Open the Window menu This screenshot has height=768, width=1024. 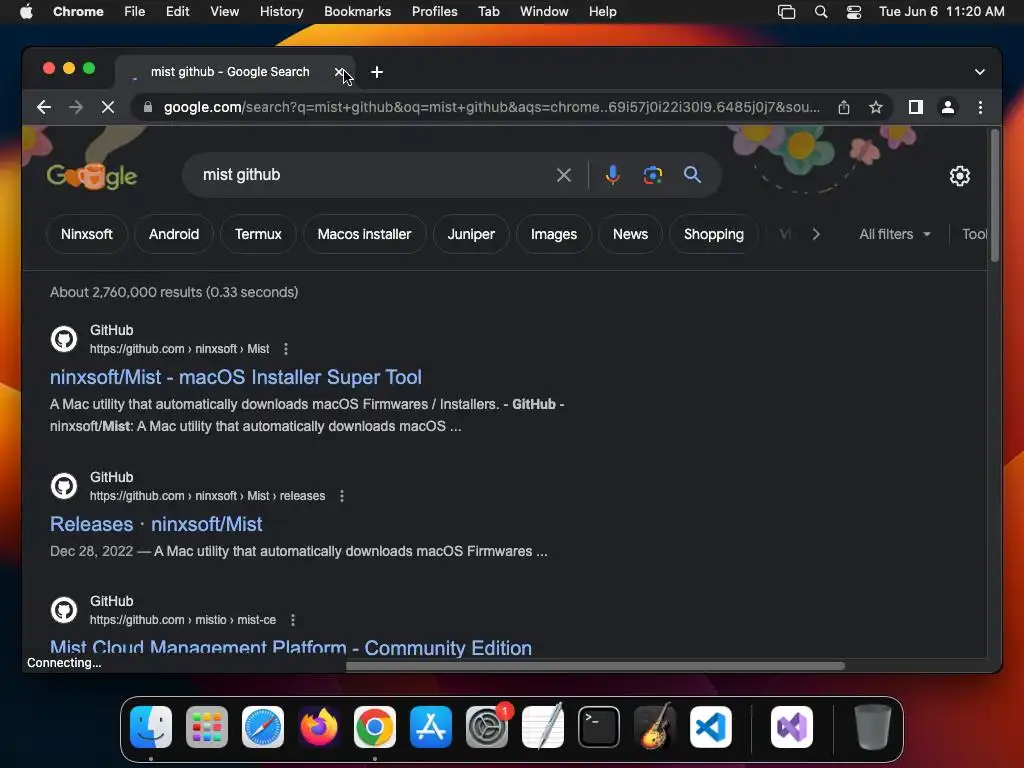(544, 11)
